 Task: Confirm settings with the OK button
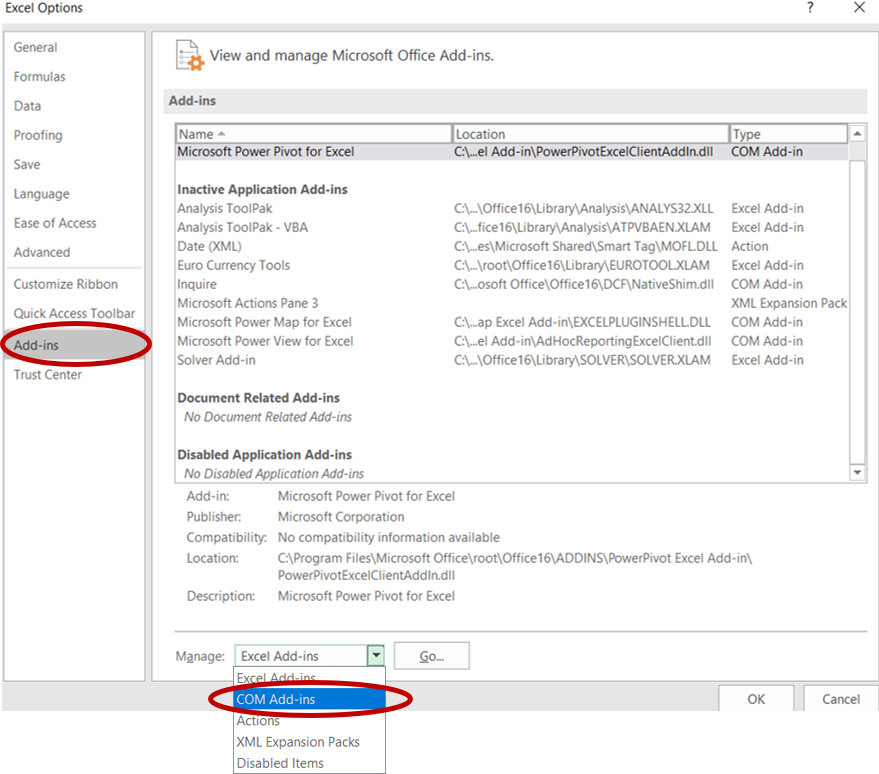(756, 699)
